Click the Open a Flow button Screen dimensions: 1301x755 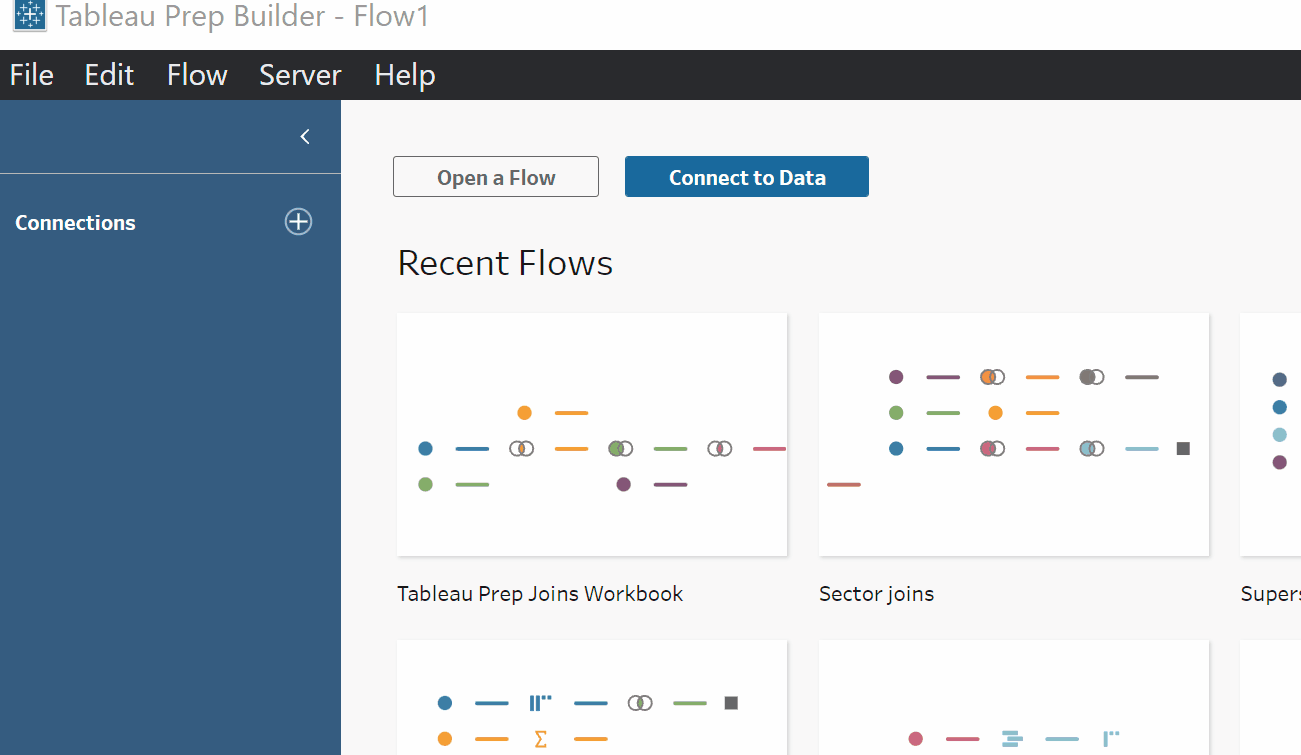pos(496,177)
